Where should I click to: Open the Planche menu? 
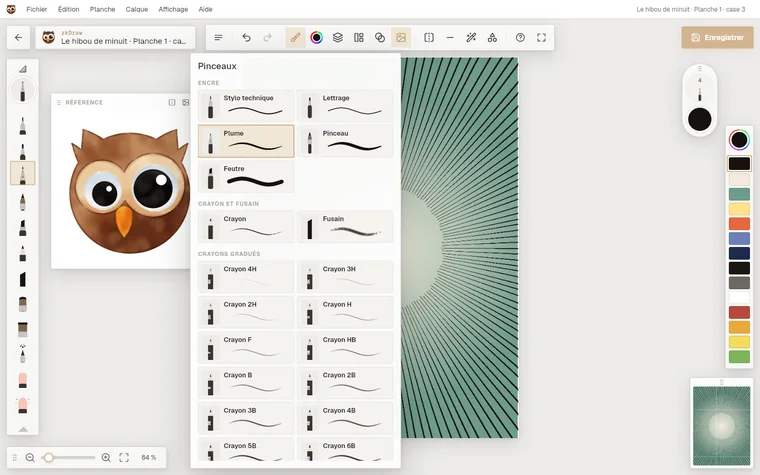(x=102, y=9)
